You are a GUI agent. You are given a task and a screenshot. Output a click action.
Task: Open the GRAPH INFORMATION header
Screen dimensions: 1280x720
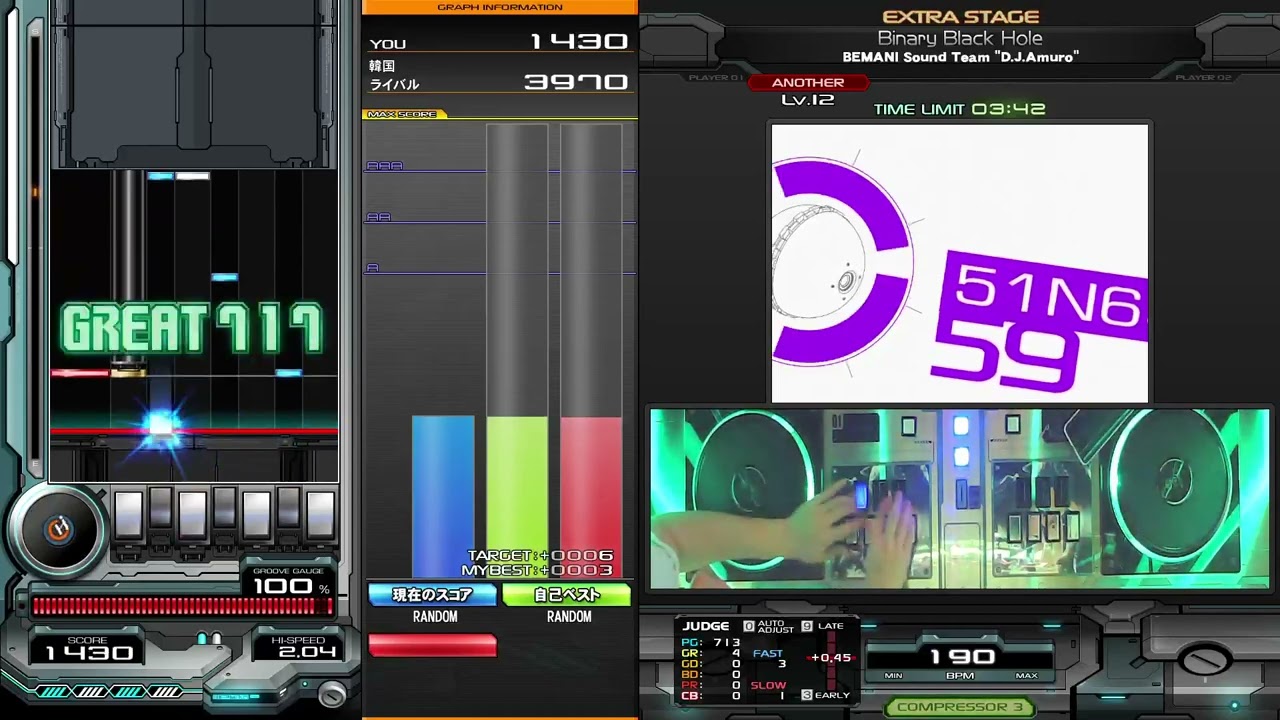click(500, 7)
